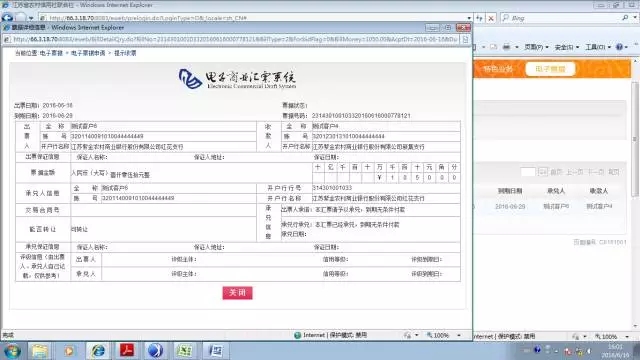Open the blue round arrow app taskbar icon
640x360 pixels.
[155, 351]
